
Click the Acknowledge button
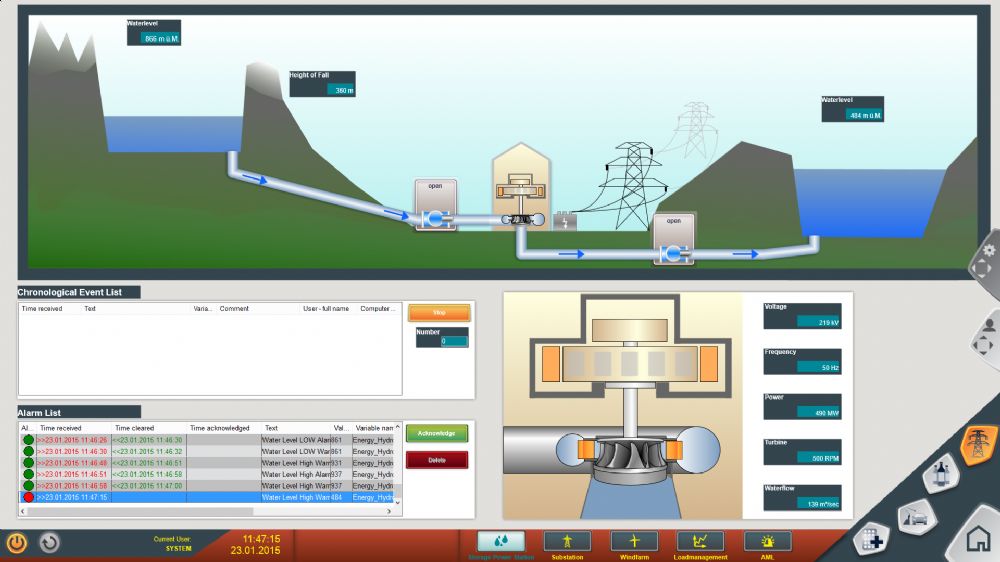pos(437,433)
